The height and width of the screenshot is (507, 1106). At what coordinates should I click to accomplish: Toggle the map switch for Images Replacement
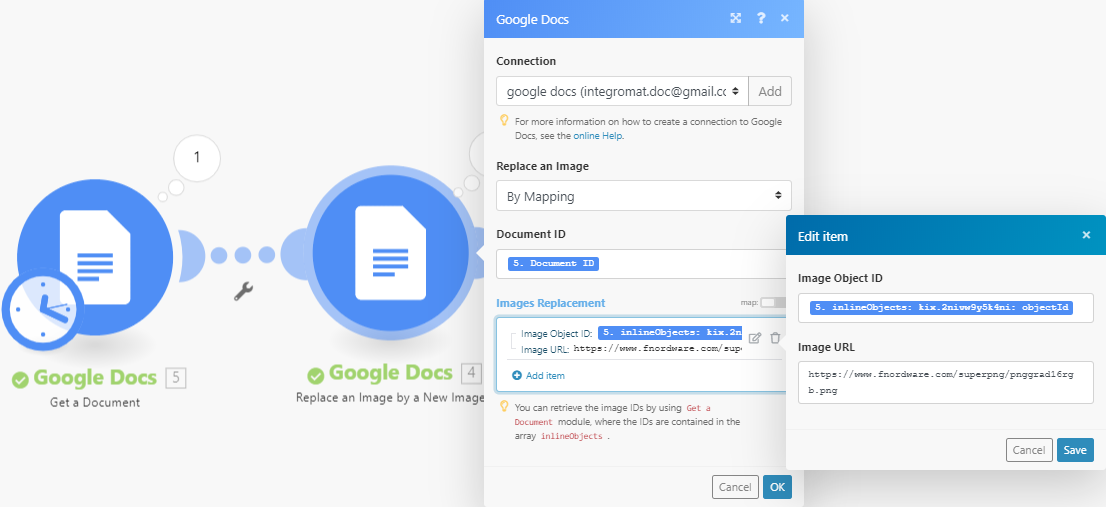coord(772,303)
